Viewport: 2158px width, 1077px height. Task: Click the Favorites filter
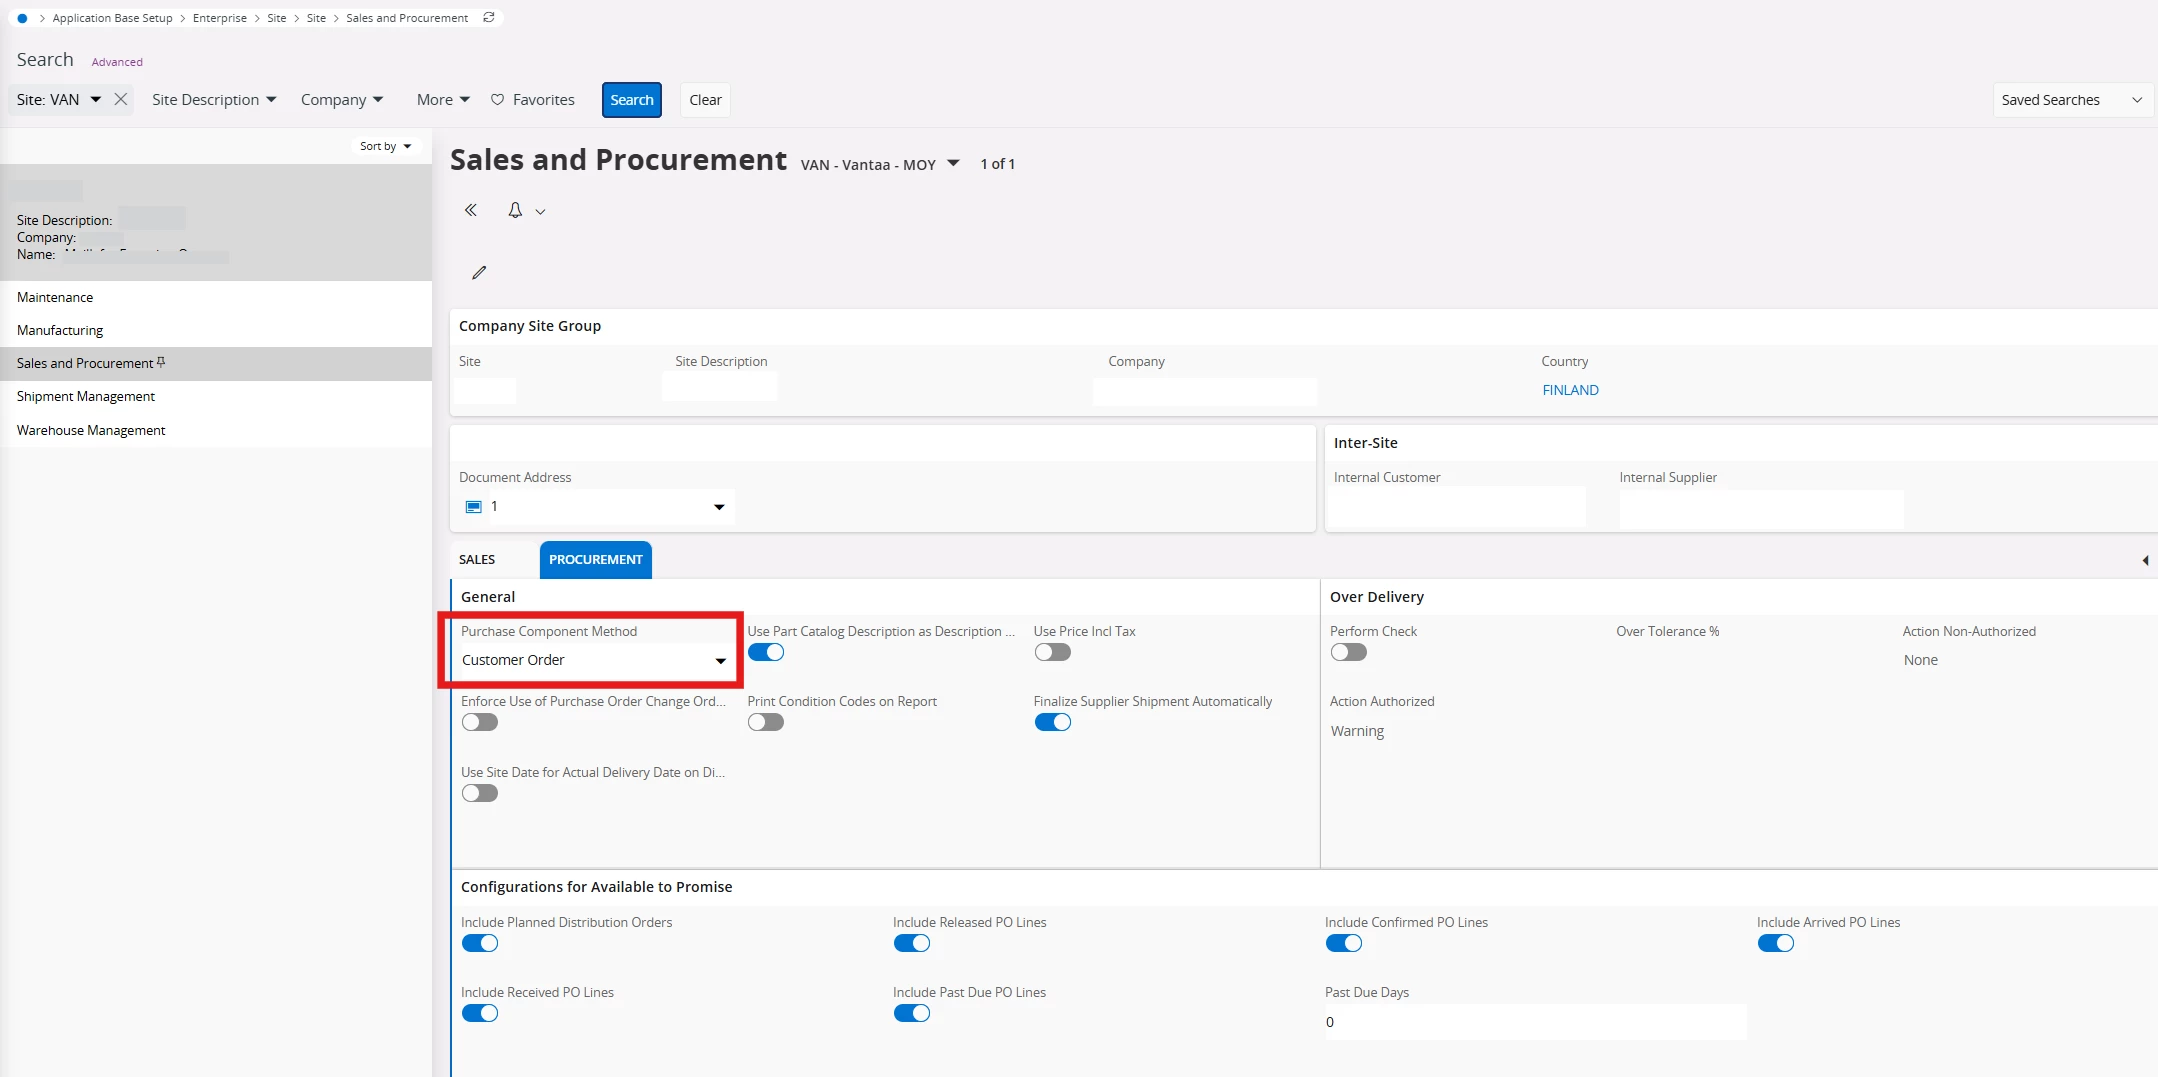click(532, 99)
